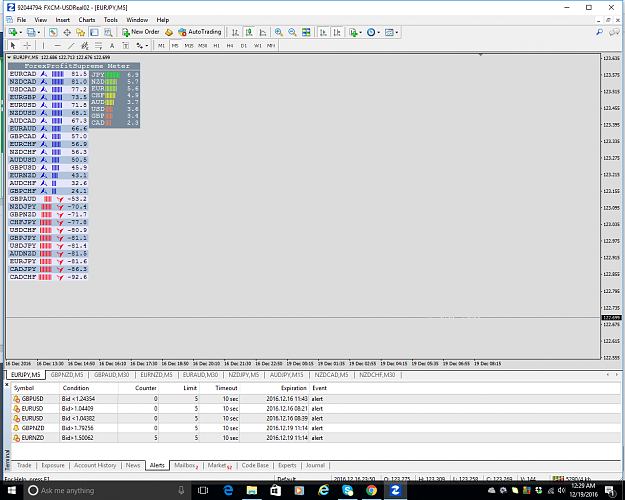This screenshot has height=500, width=625.
Task: Open the New Chart toolbar icon
Action: tap(12, 32)
